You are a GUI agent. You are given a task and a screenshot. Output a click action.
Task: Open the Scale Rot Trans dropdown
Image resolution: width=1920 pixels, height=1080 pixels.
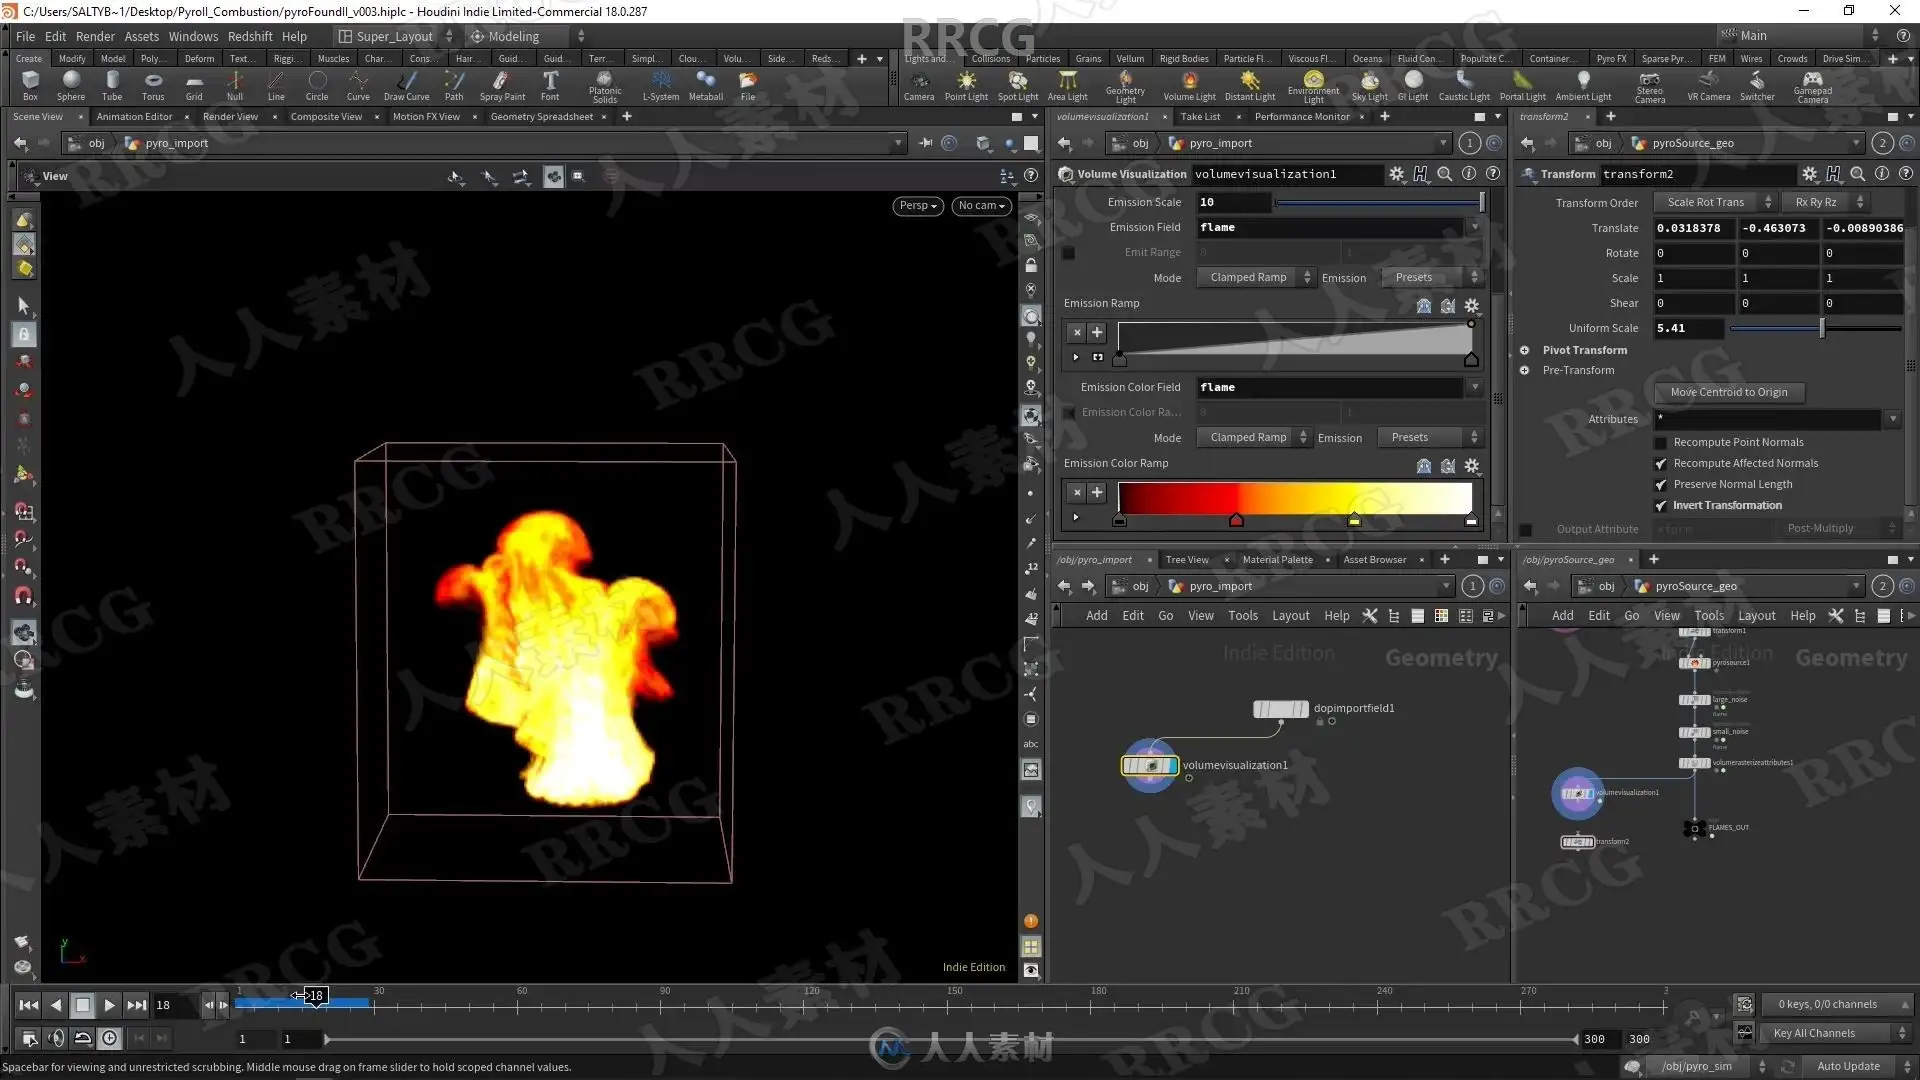(x=1714, y=202)
